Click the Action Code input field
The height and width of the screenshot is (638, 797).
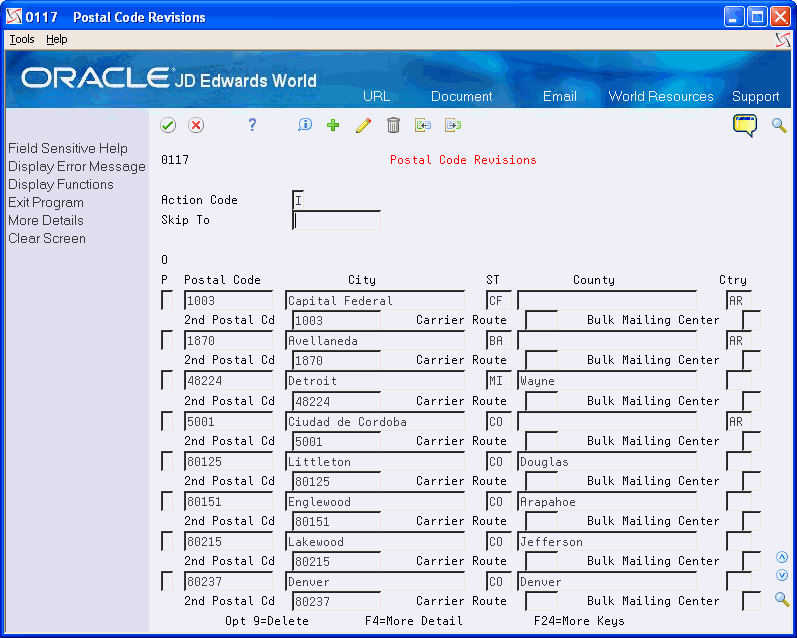pos(298,200)
